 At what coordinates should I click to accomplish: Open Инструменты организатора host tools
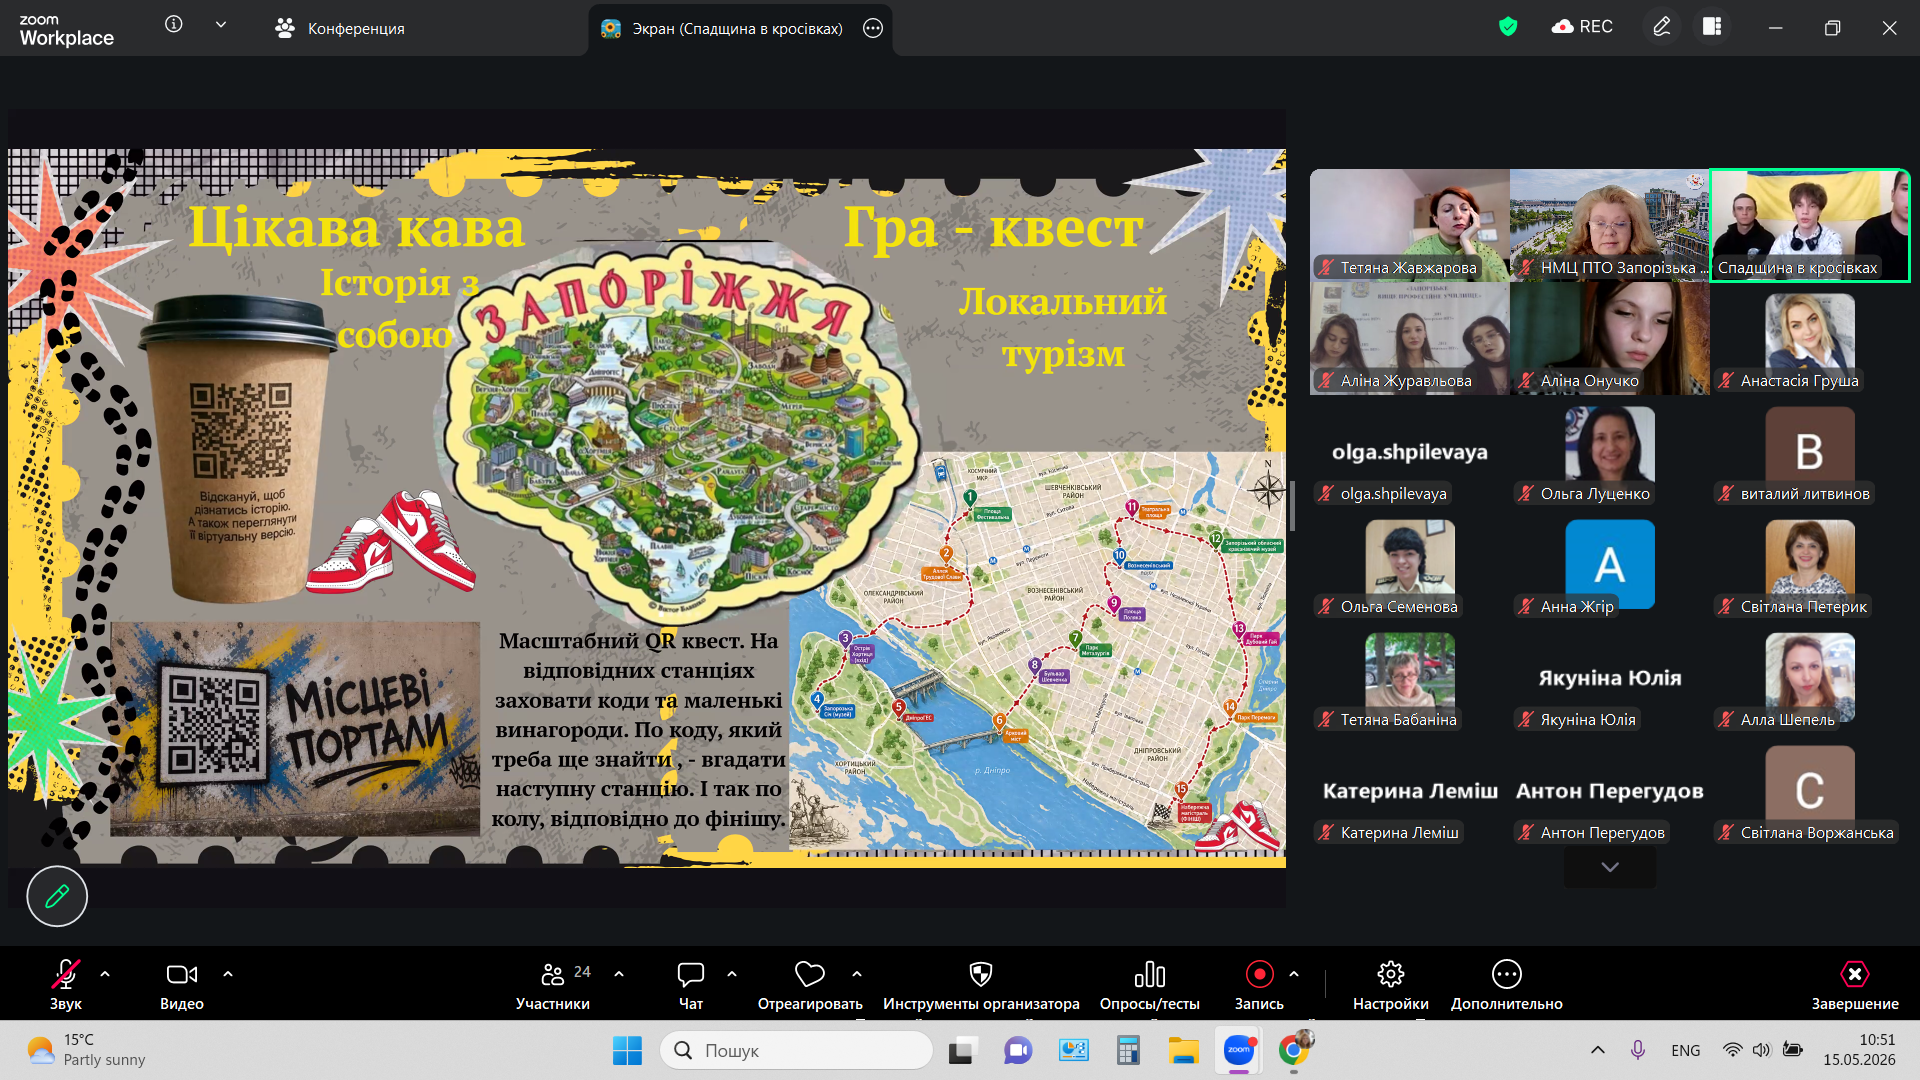(x=981, y=985)
